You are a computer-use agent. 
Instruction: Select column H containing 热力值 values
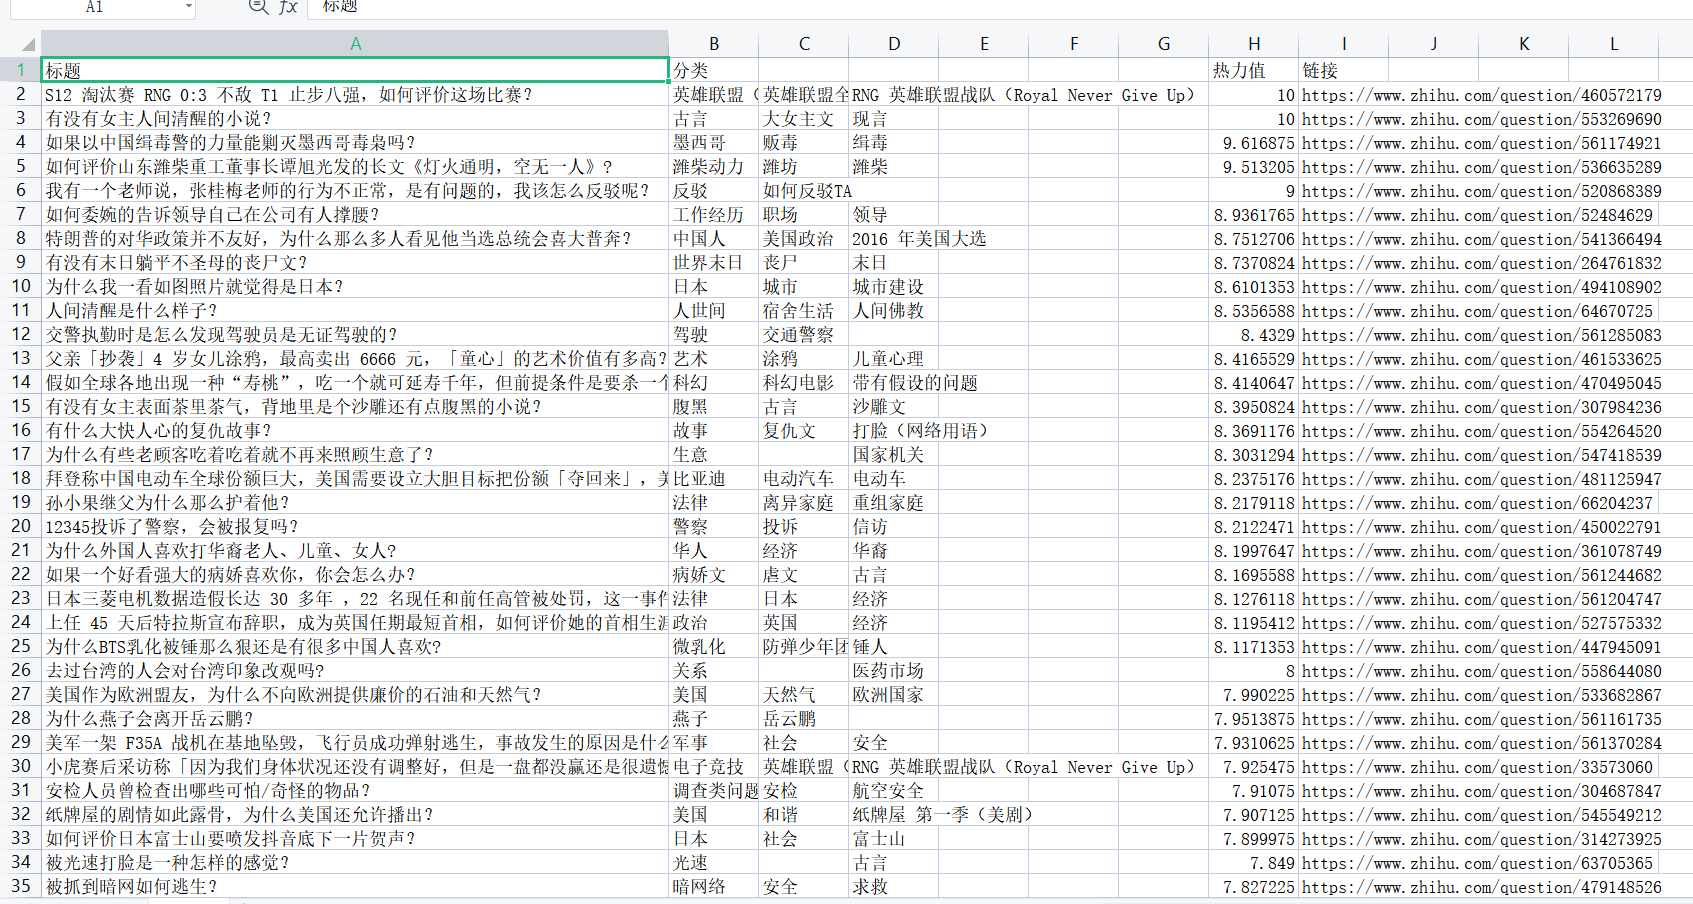[x=1253, y=43]
